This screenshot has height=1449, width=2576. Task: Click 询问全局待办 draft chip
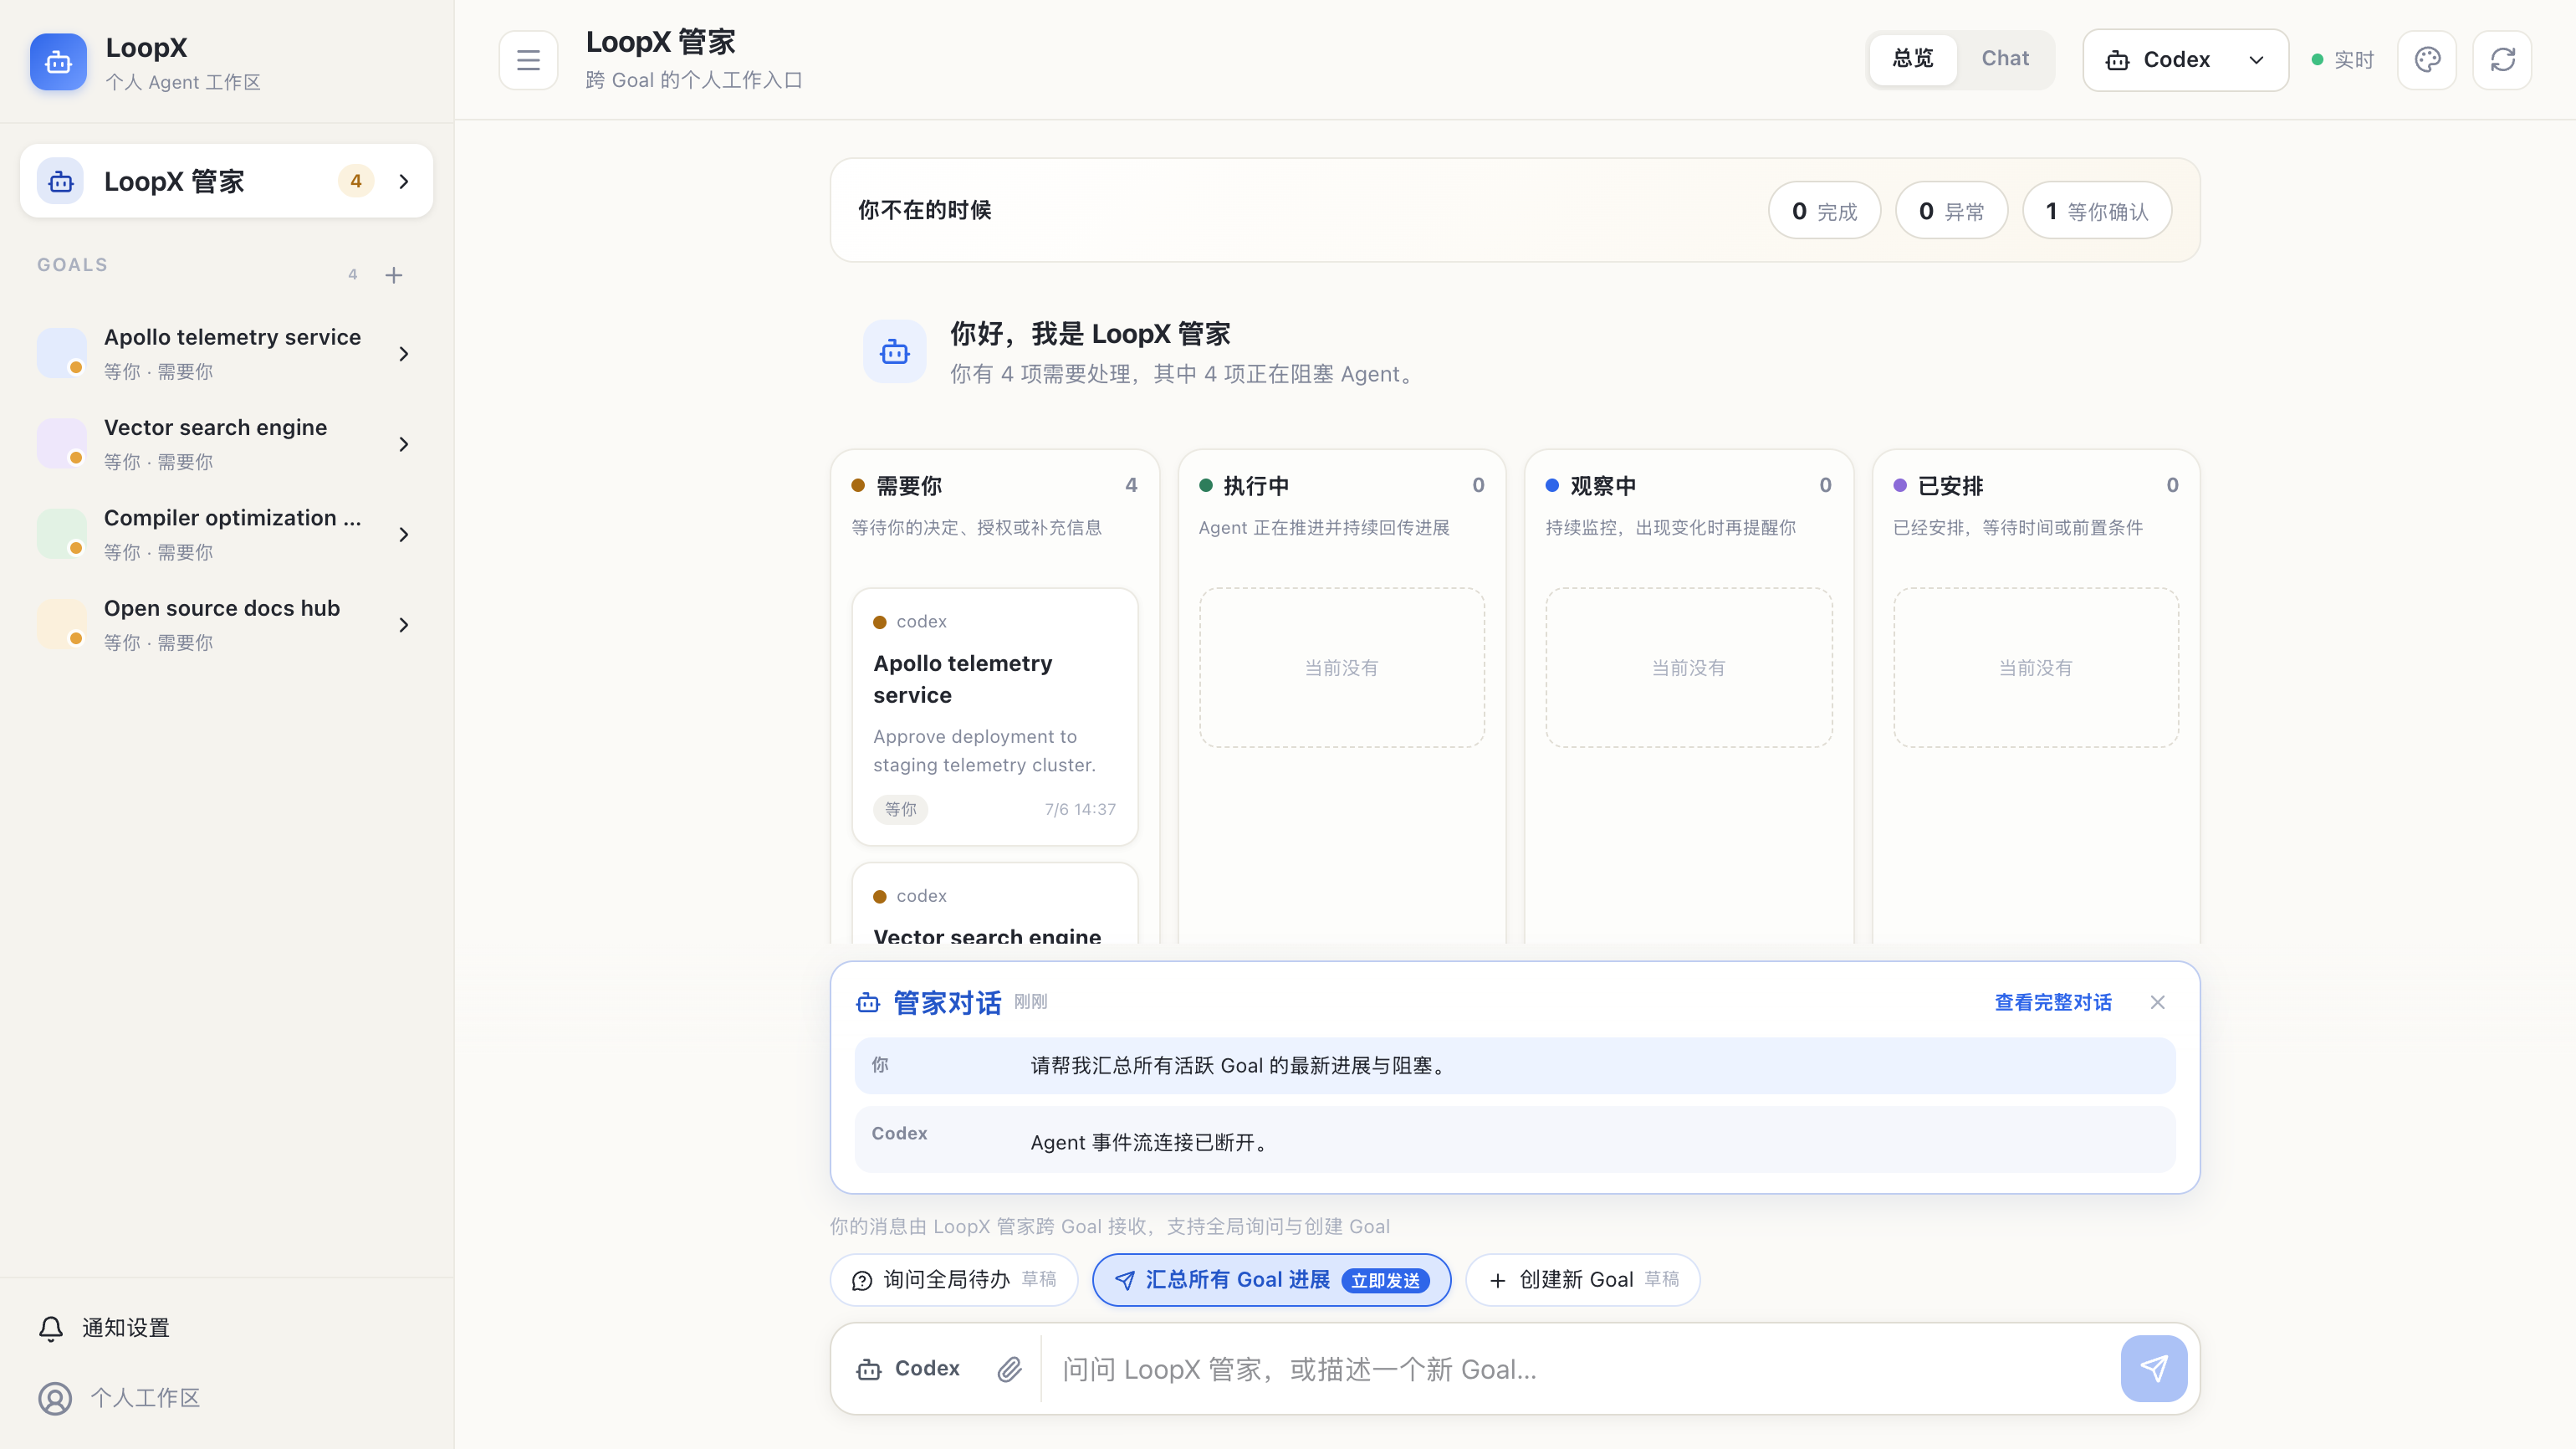954,1280
